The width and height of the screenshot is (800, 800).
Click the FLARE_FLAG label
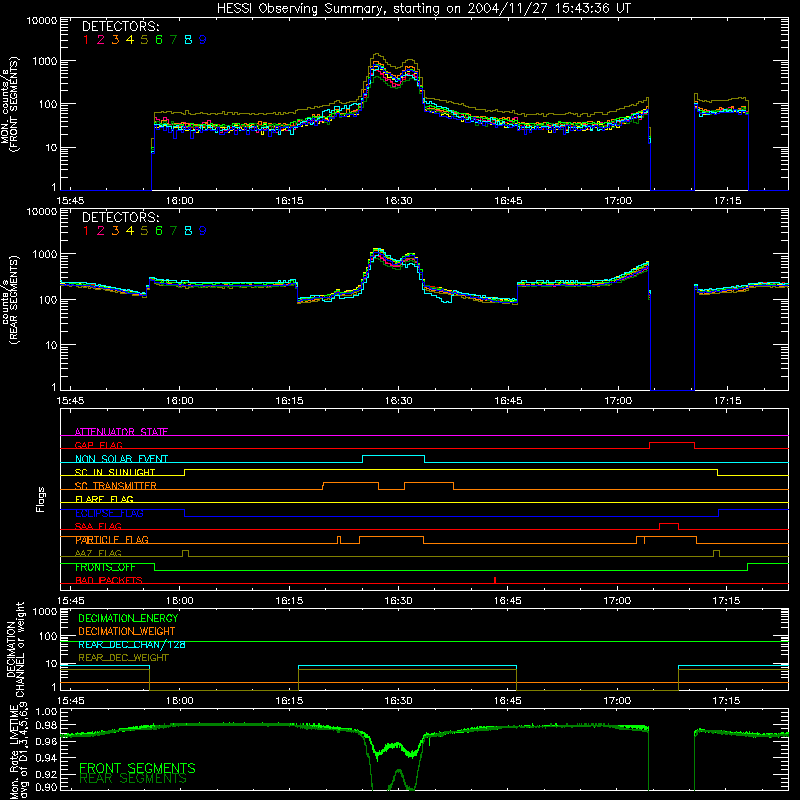coord(104,499)
